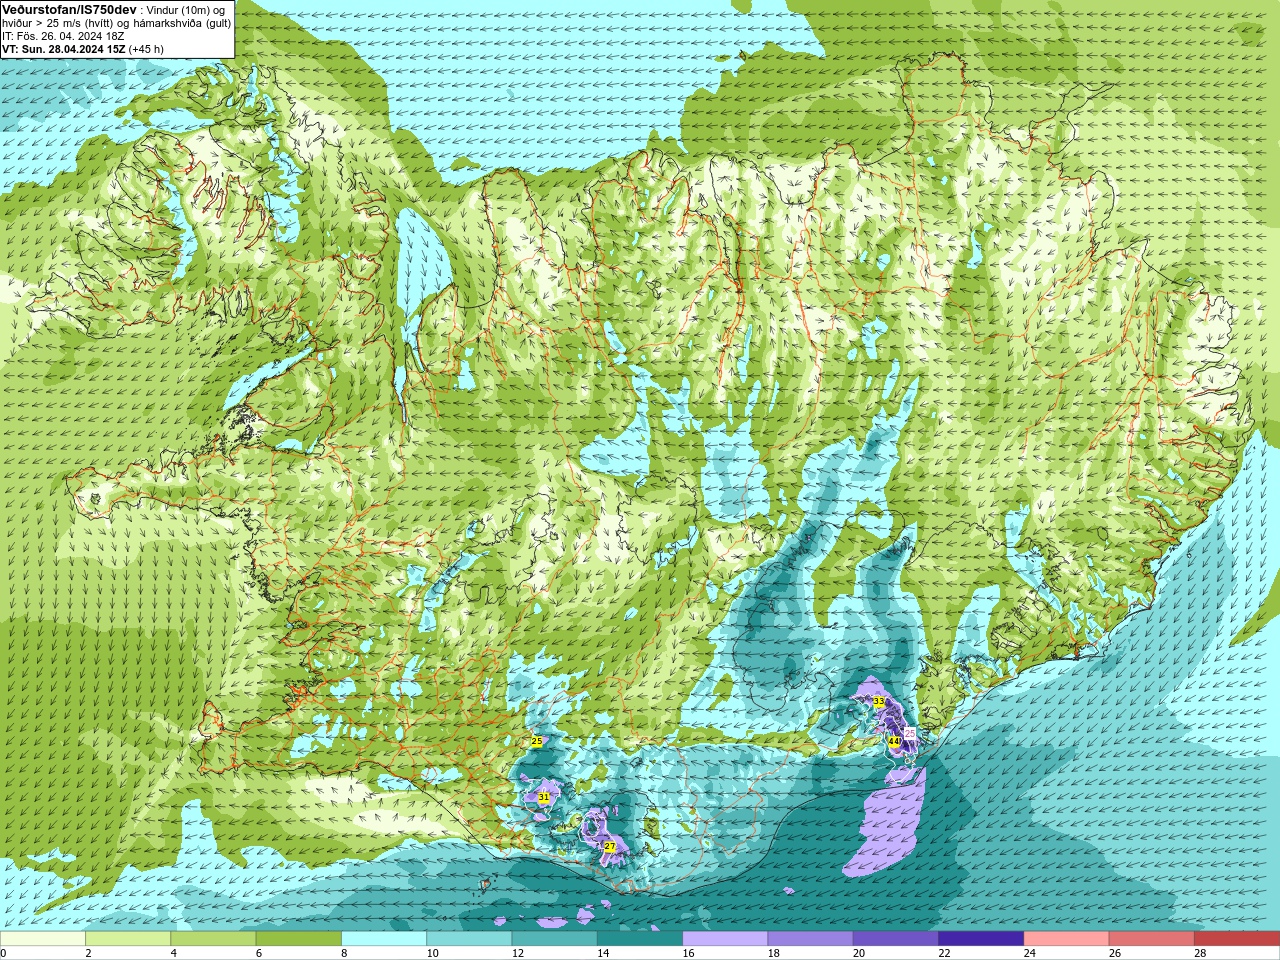Click the yellow gust label 27
Screen dimensions: 1280x960
click(610, 847)
